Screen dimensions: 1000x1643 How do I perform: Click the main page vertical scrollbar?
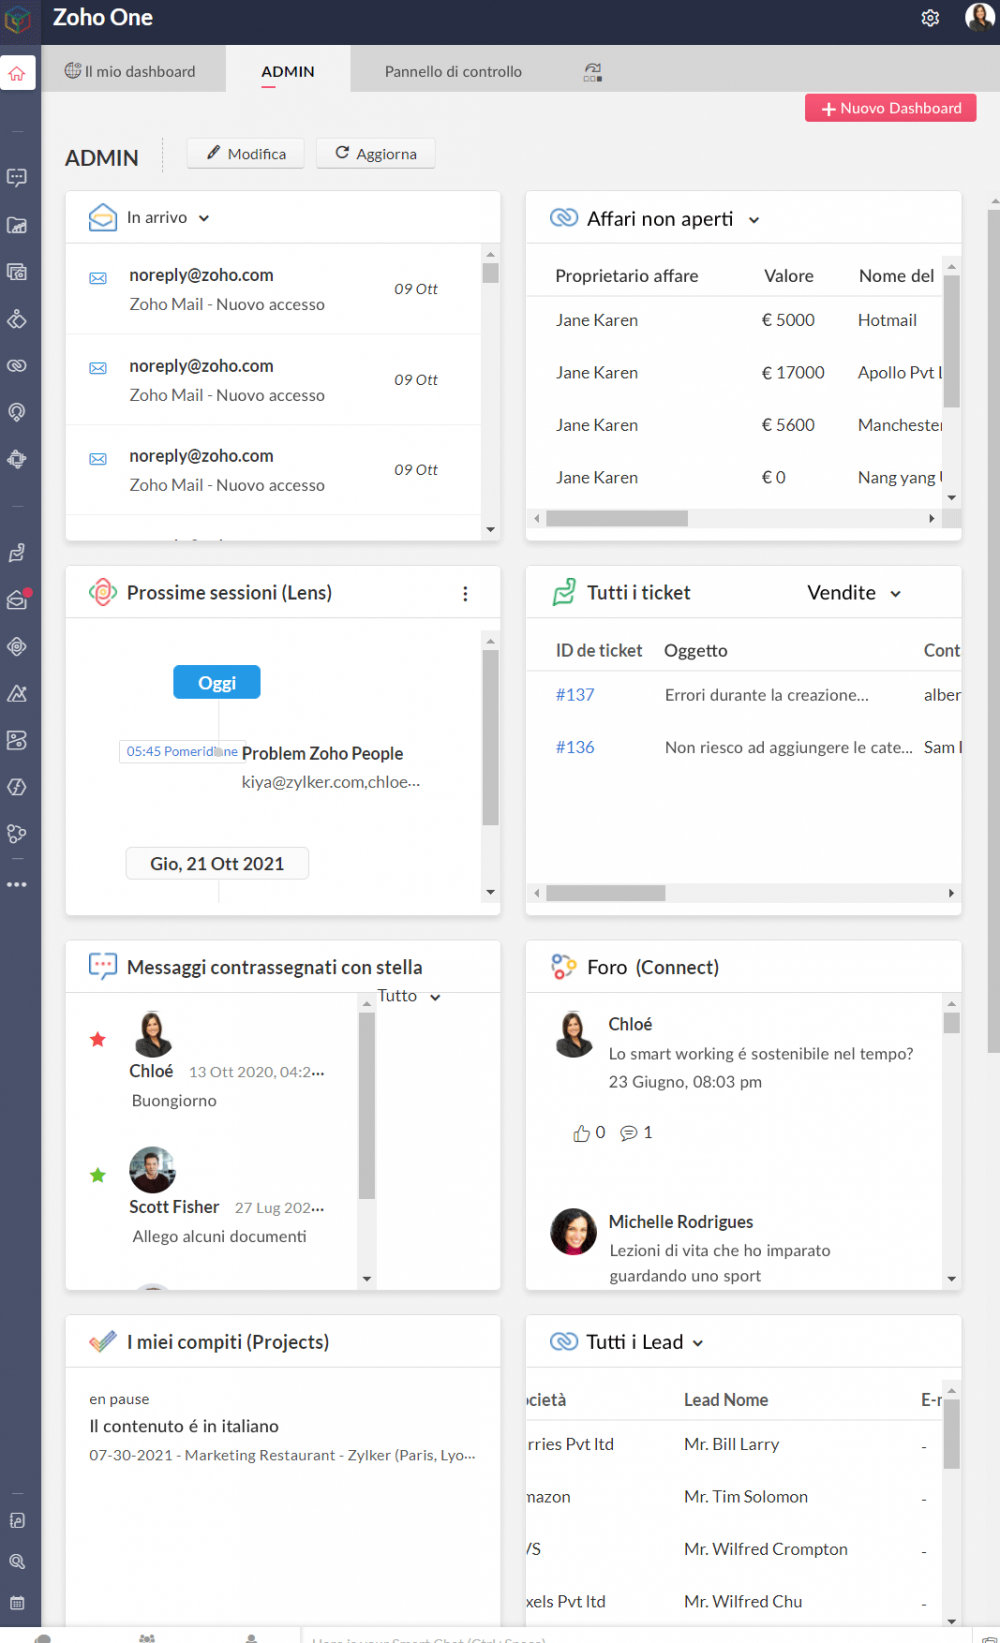[993, 630]
